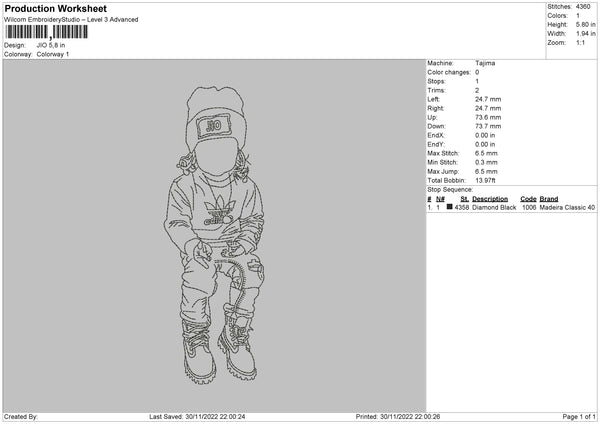
Task: Click the Stitches count 4360
Action: (x=583, y=7)
